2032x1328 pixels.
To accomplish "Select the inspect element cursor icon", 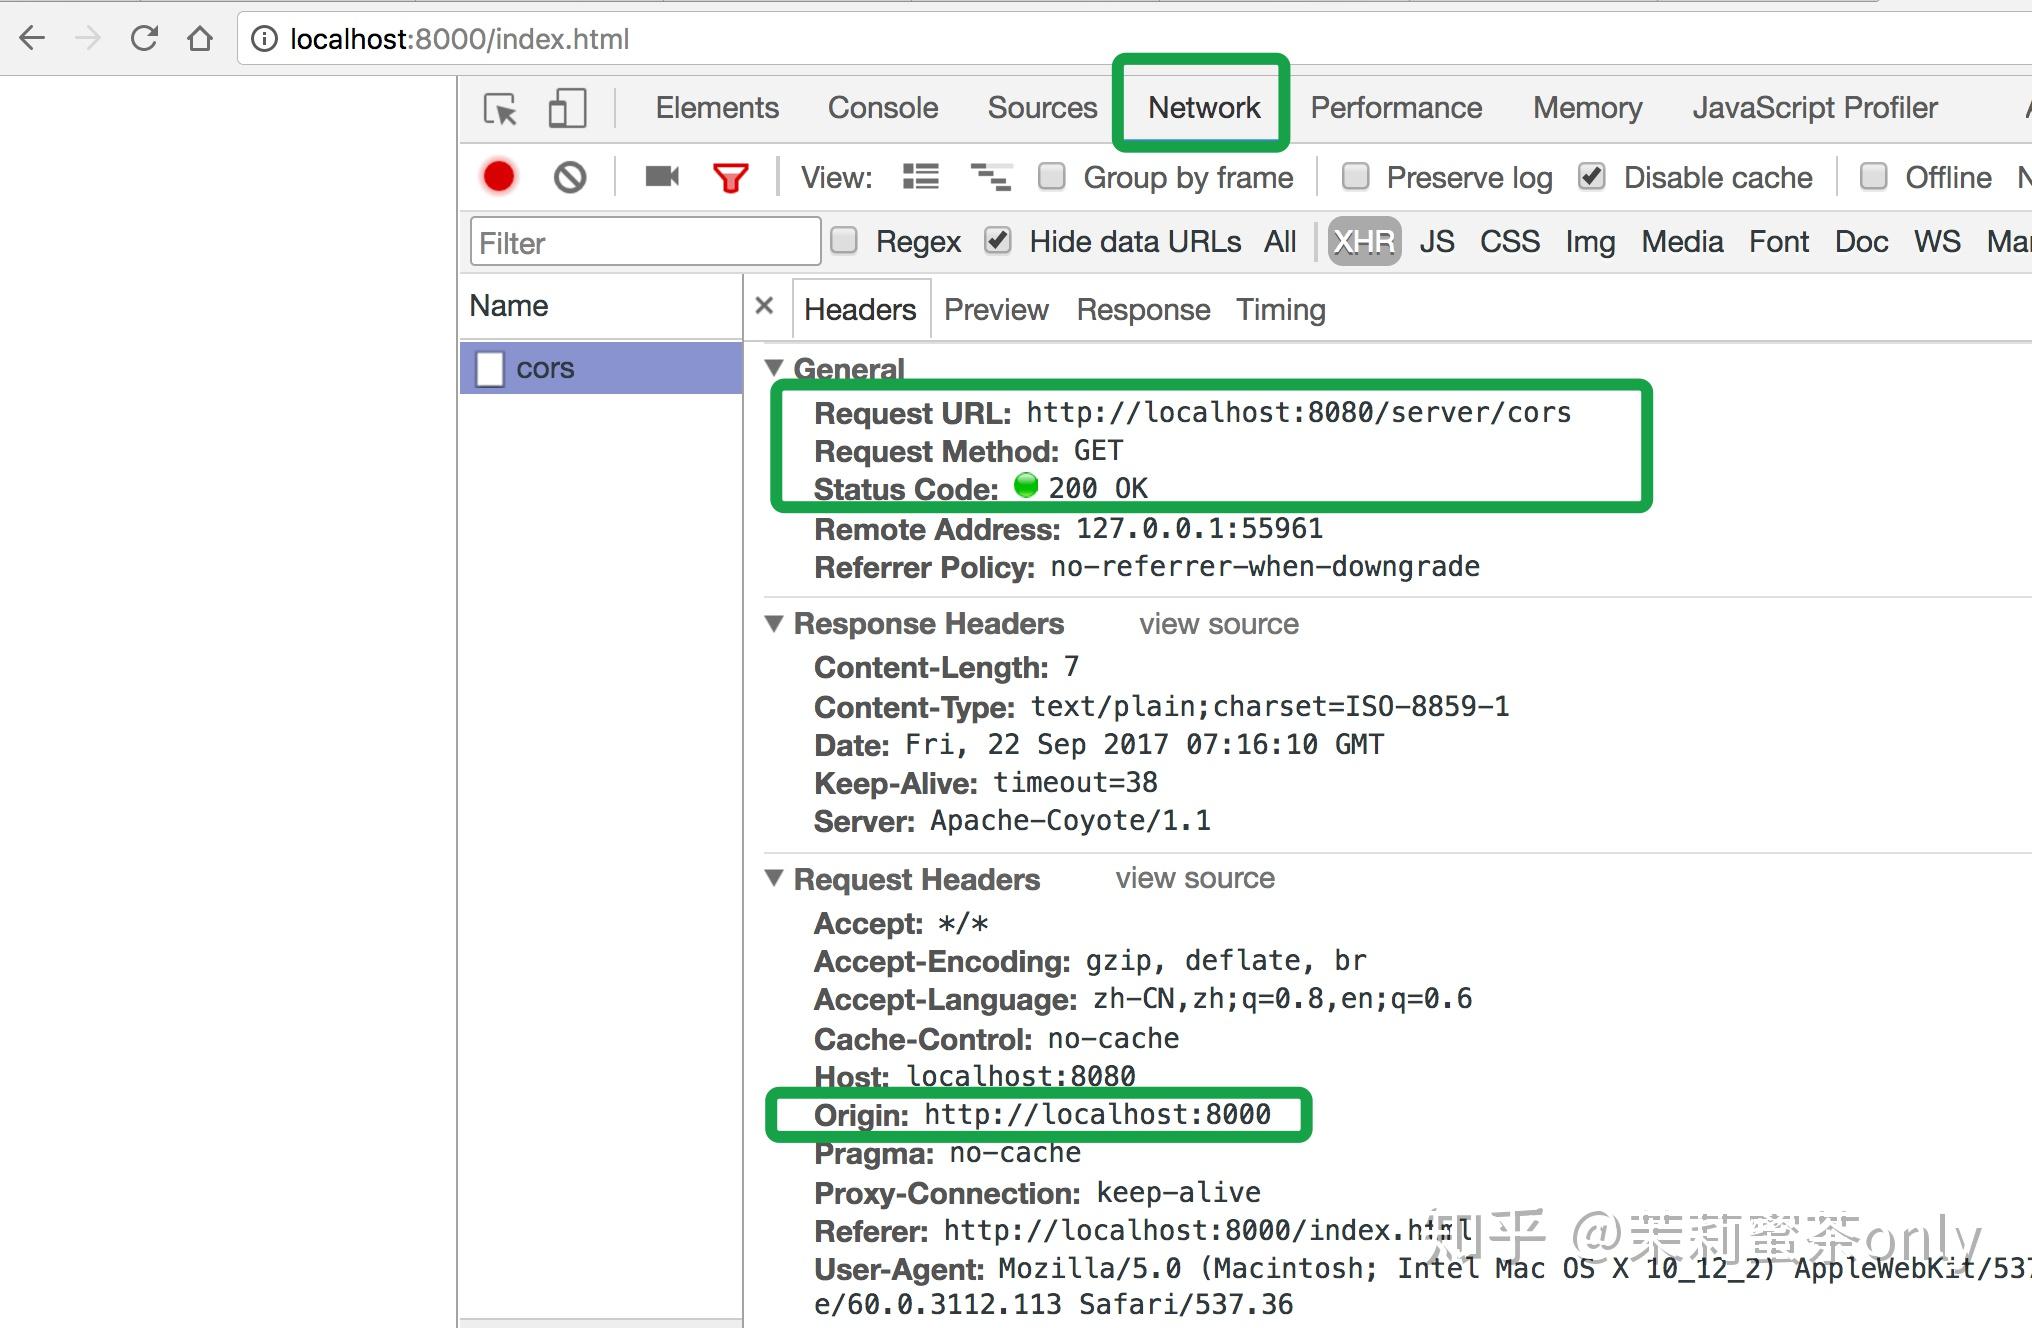I will [500, 108].
